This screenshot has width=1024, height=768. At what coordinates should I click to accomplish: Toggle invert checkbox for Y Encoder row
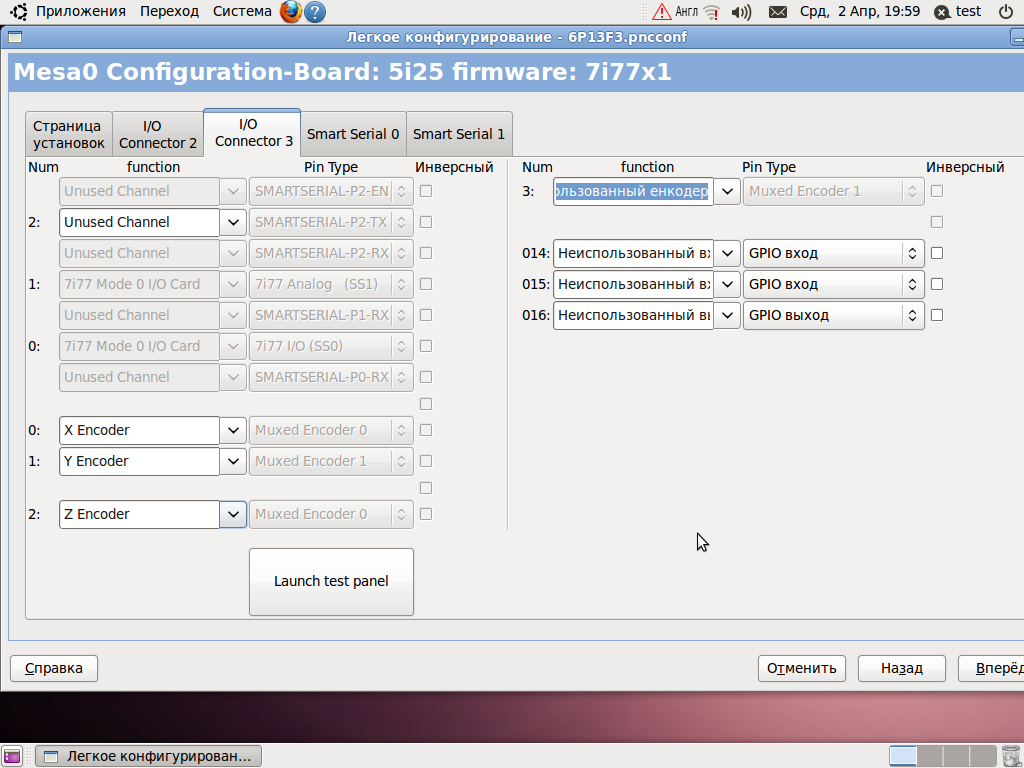(426, 462)
